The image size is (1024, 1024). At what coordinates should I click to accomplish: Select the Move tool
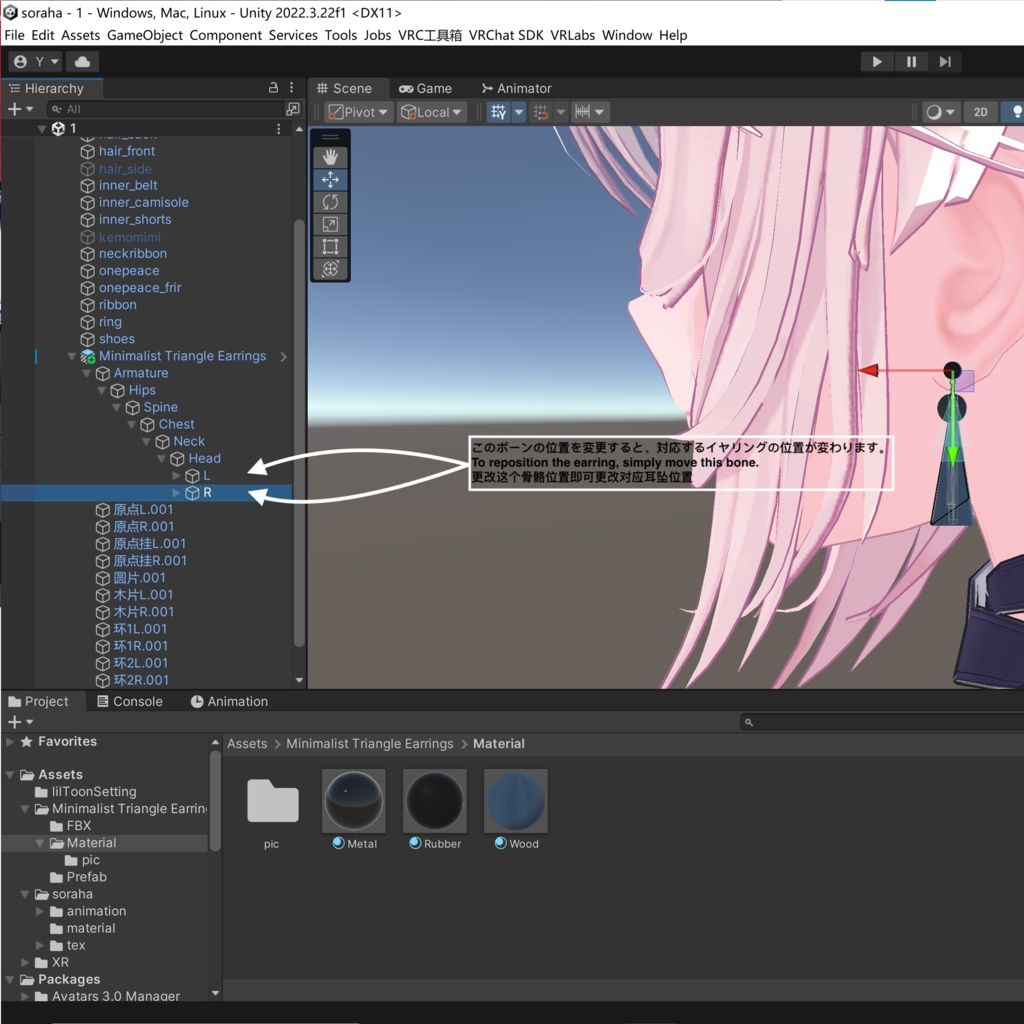(330, 180)
